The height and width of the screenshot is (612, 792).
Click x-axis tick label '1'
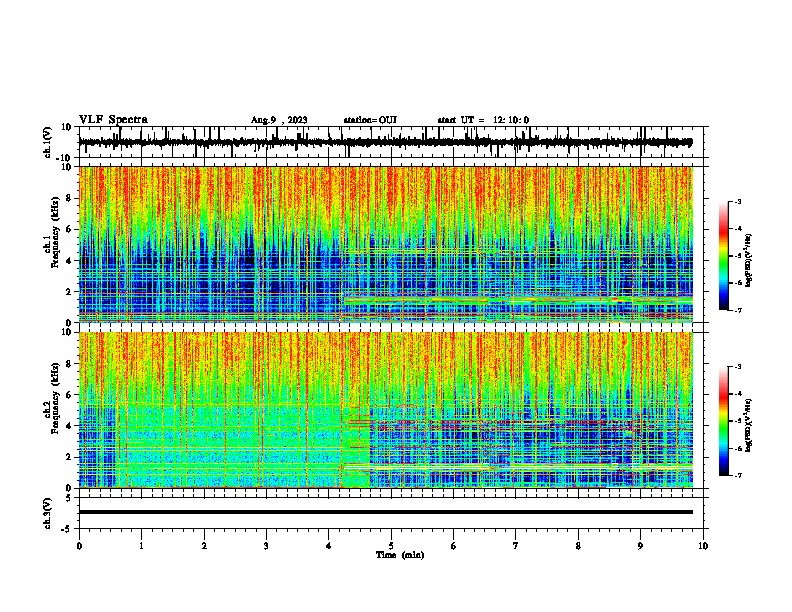tap(141, 546)
